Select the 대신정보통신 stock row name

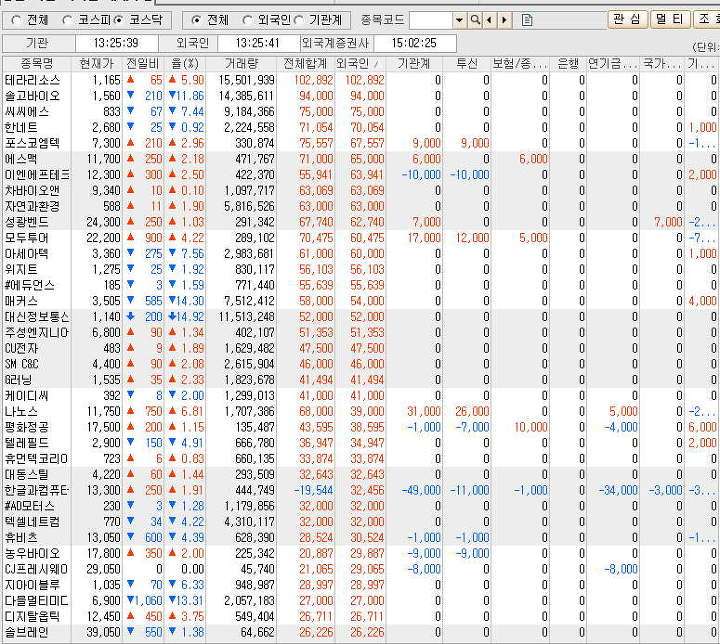(x=37, y=316)
